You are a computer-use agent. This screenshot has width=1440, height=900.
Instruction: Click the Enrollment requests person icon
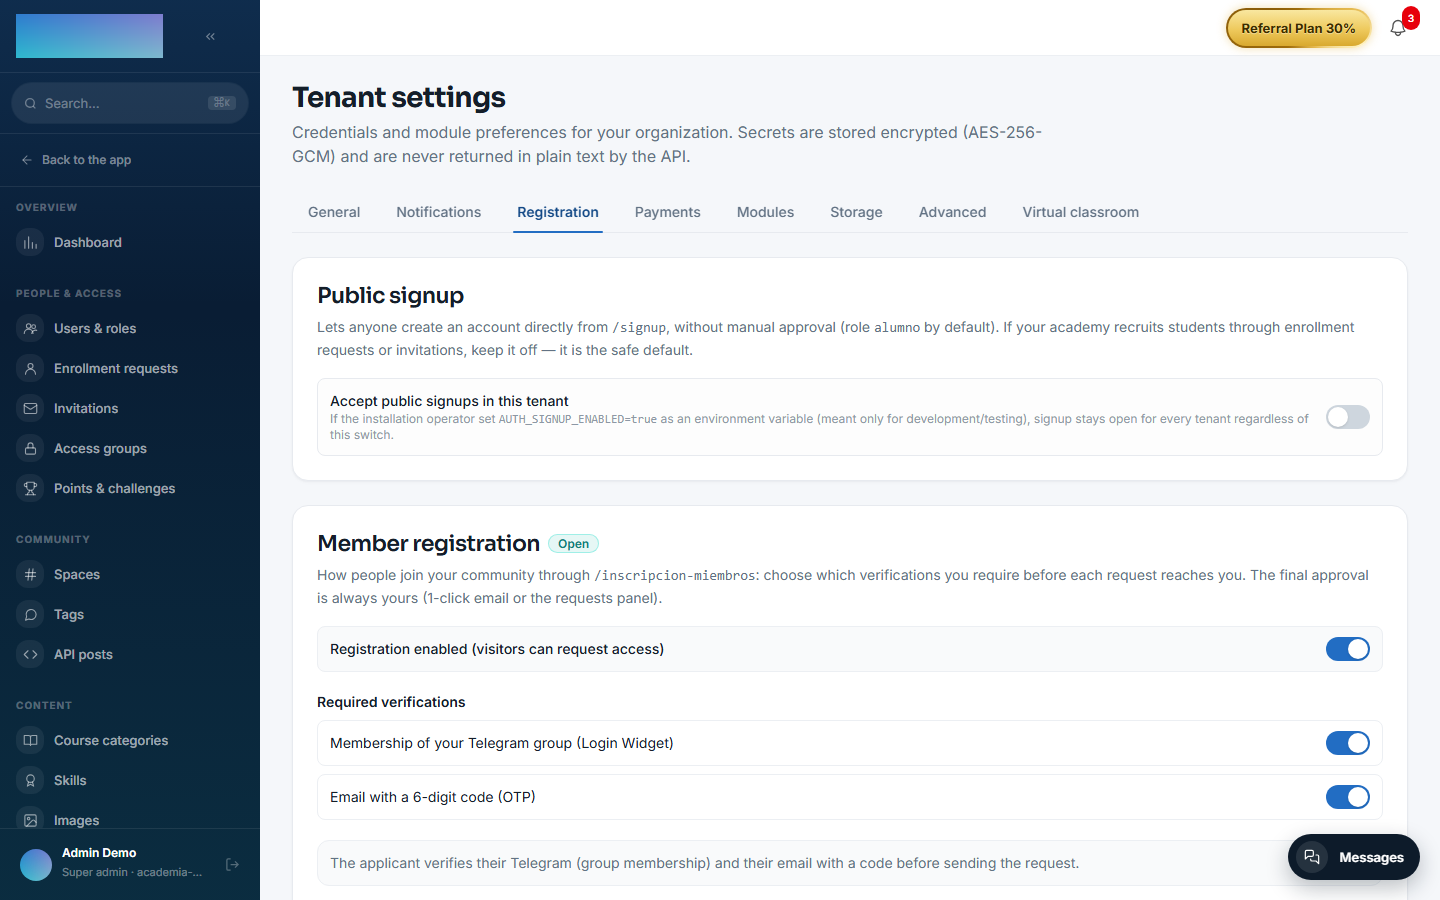point(31,369)
